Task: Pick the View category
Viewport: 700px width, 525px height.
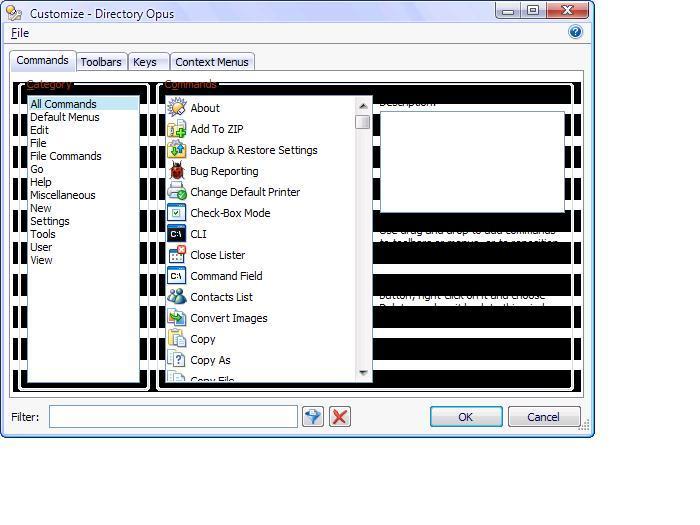Action: [83, 260]
